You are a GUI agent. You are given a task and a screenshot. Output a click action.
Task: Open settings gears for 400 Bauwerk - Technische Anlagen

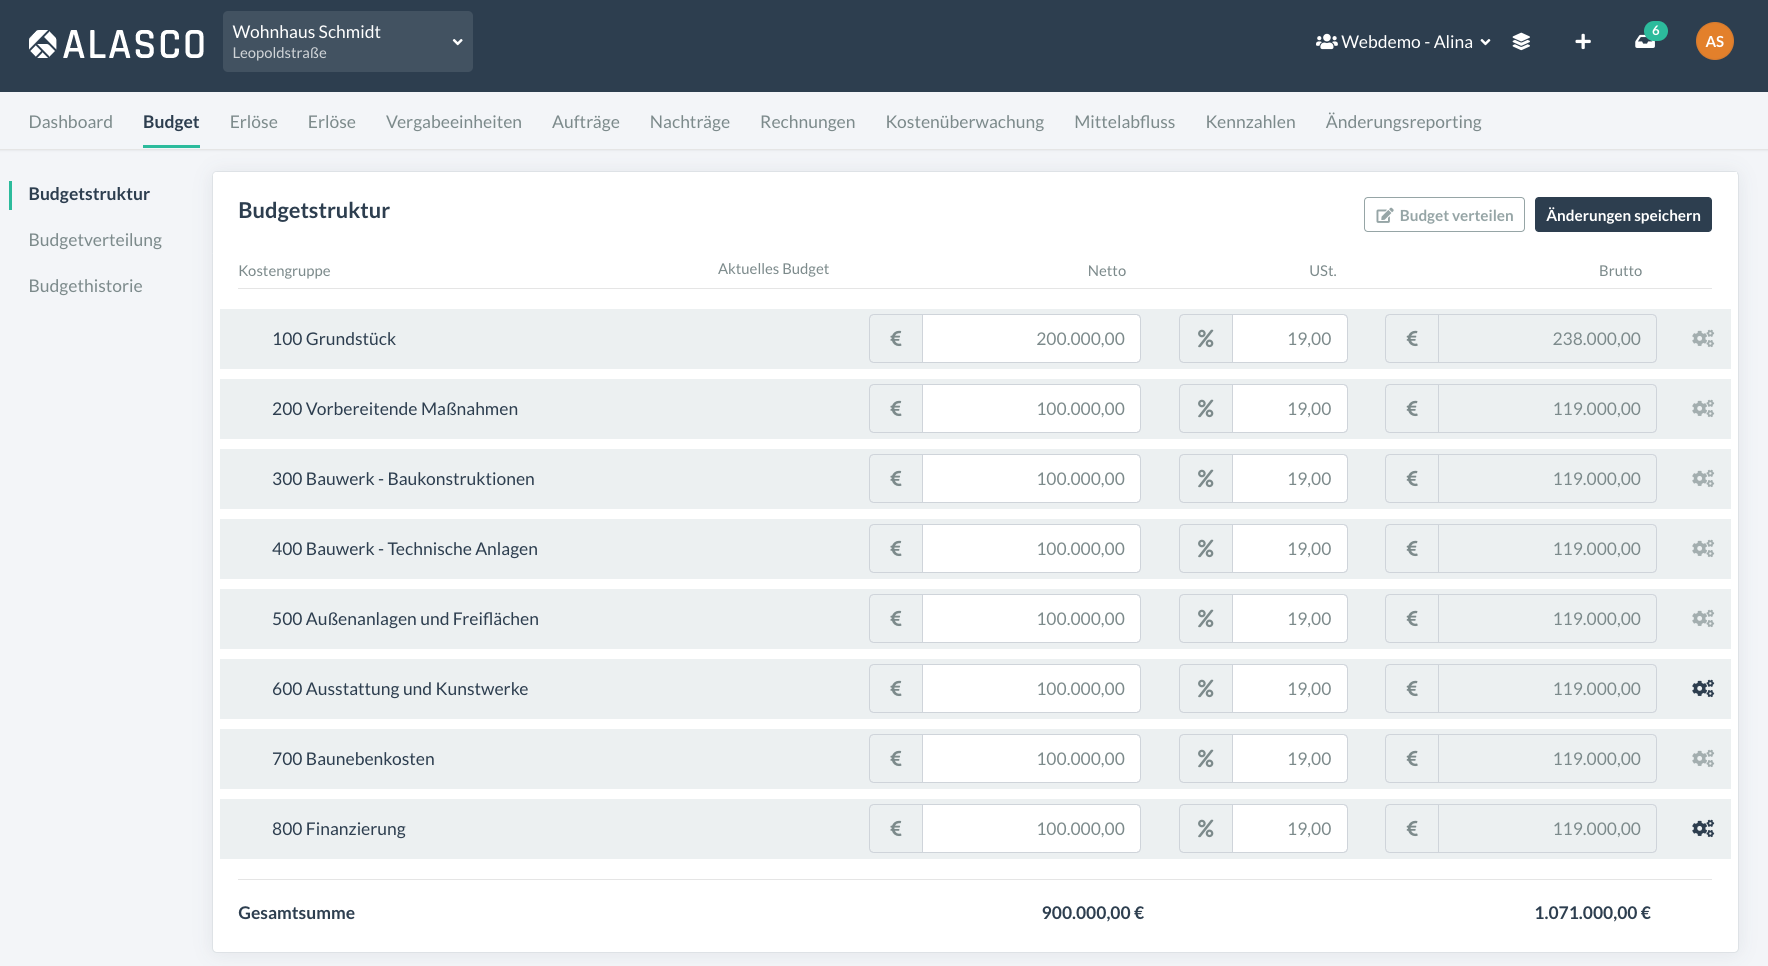[1703, 549]
